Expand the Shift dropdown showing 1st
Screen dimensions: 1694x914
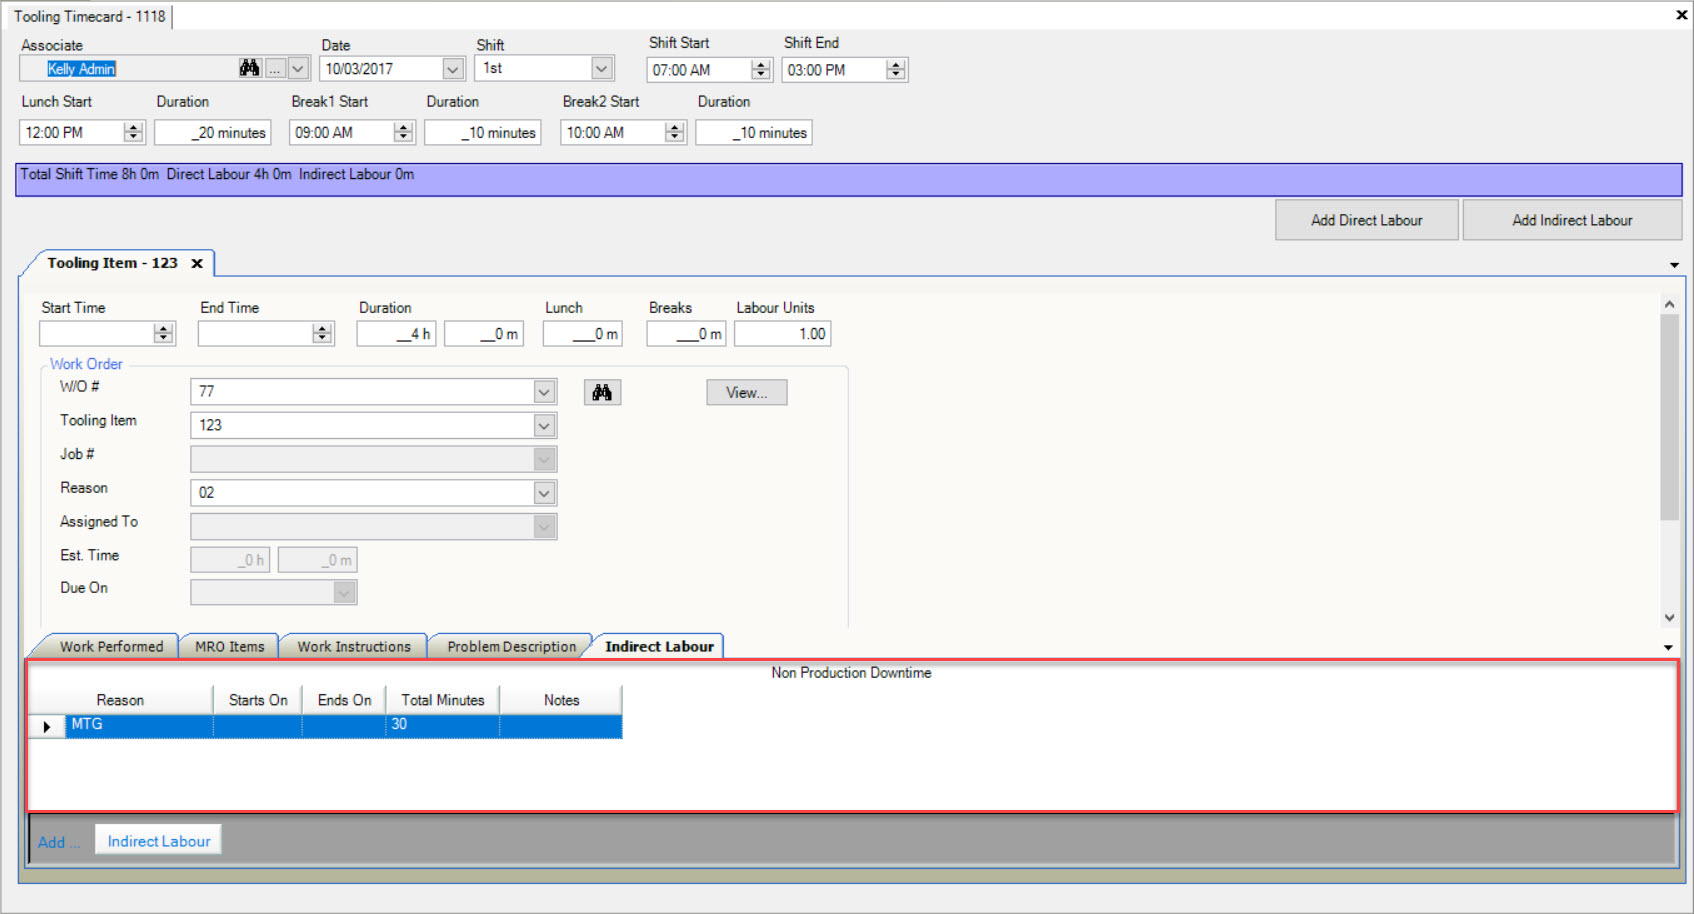coord(601,68)
